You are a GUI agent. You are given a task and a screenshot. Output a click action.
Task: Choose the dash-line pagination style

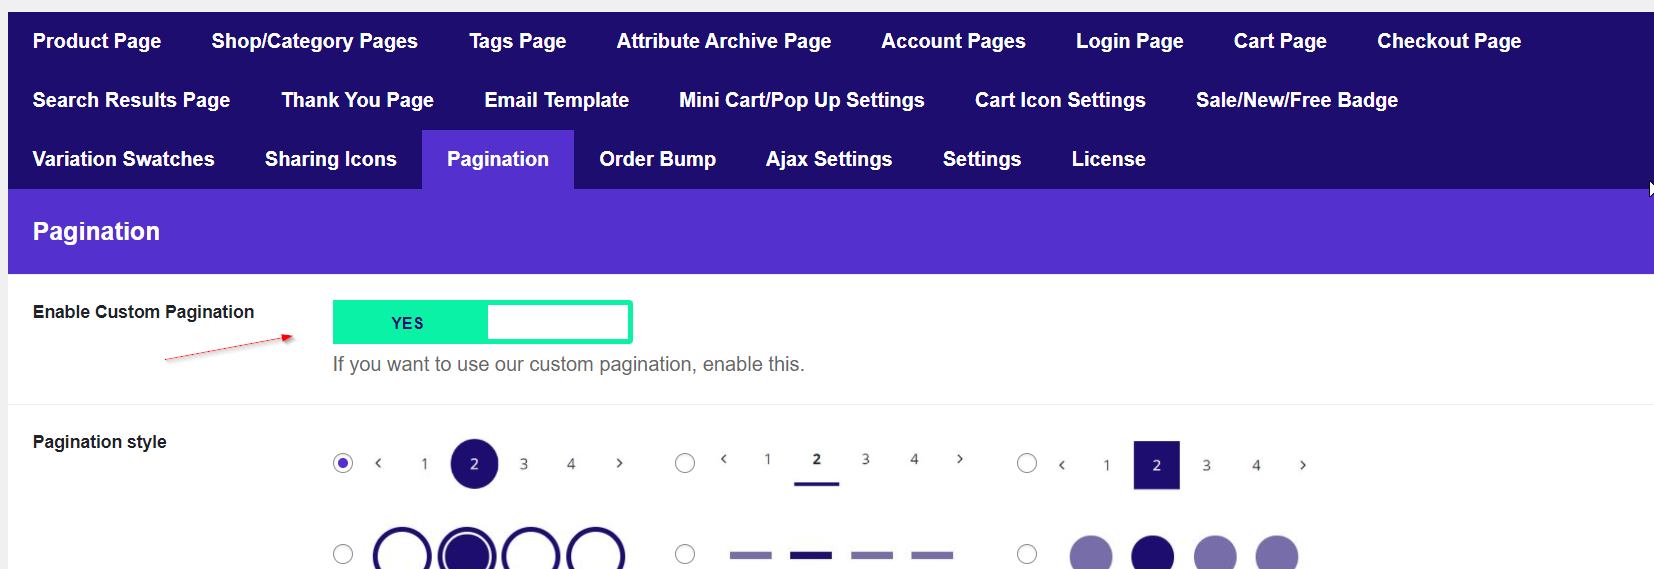tap(685, 554)
